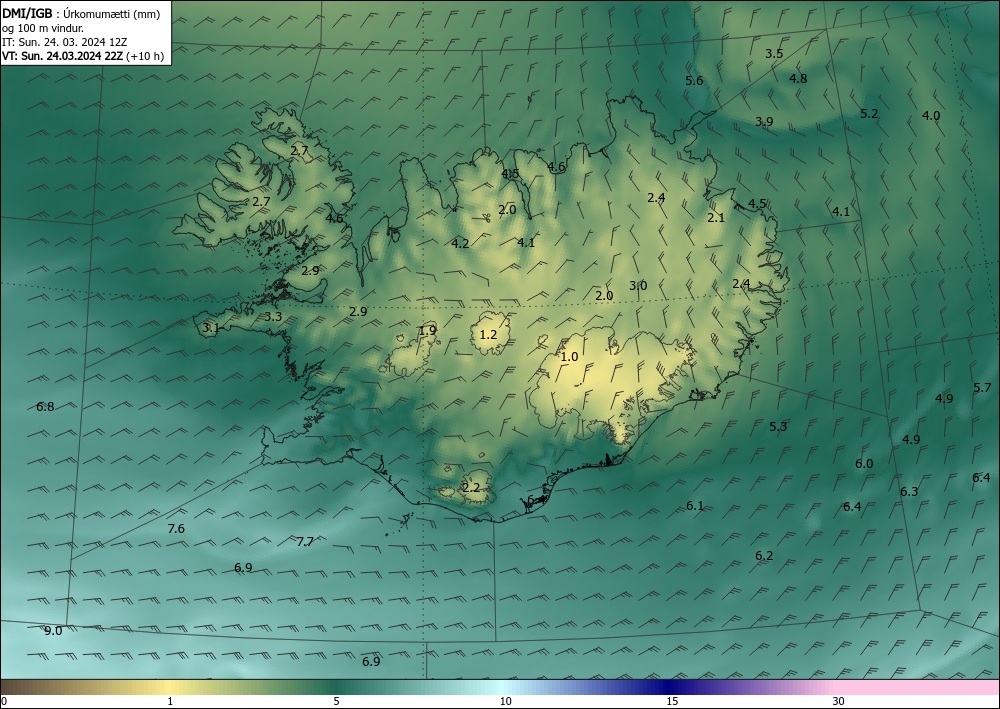Click the 6.0 value on the map
The height and width of the screenshot is (709, 1000).
pyautogui.click(x=864, y=464)
